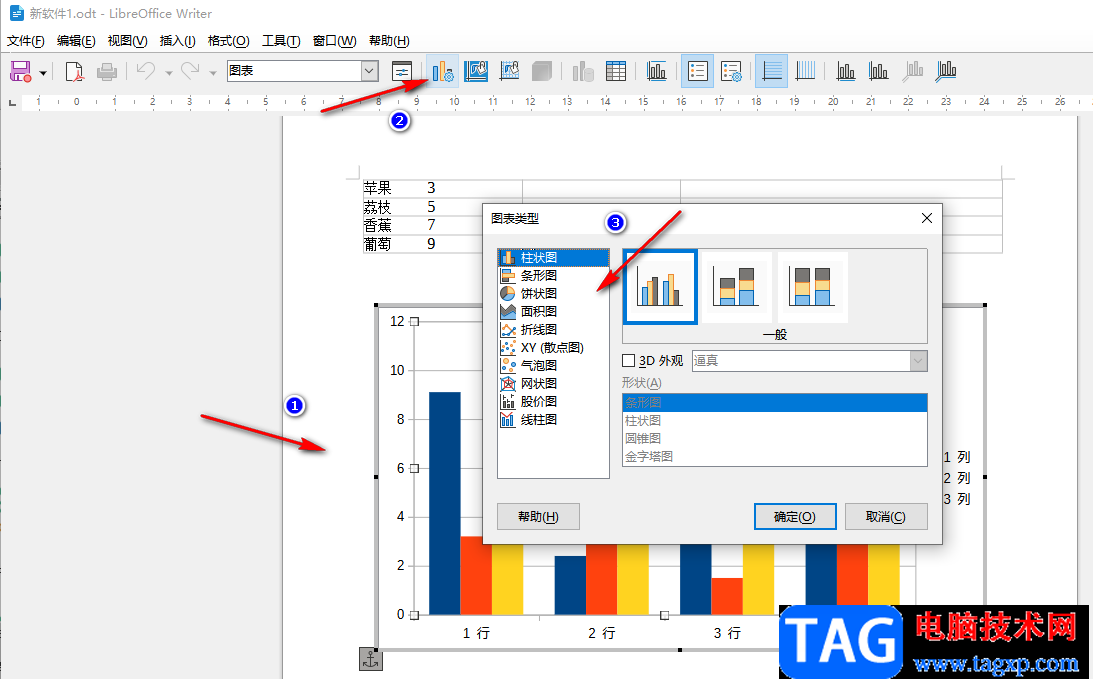Click the Data Ranges icon
1093x679 pixels.
pos(583,71)
